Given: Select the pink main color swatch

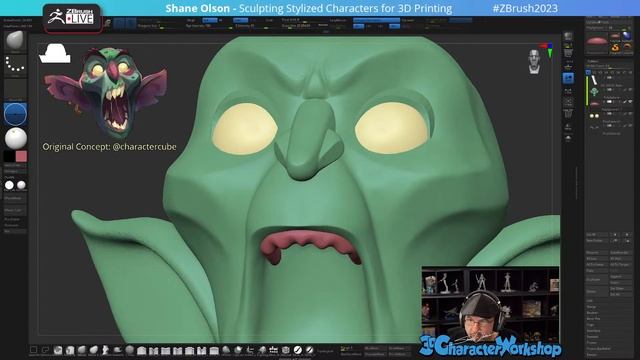Looking at the screenshot, I should (x=21, y=156).
